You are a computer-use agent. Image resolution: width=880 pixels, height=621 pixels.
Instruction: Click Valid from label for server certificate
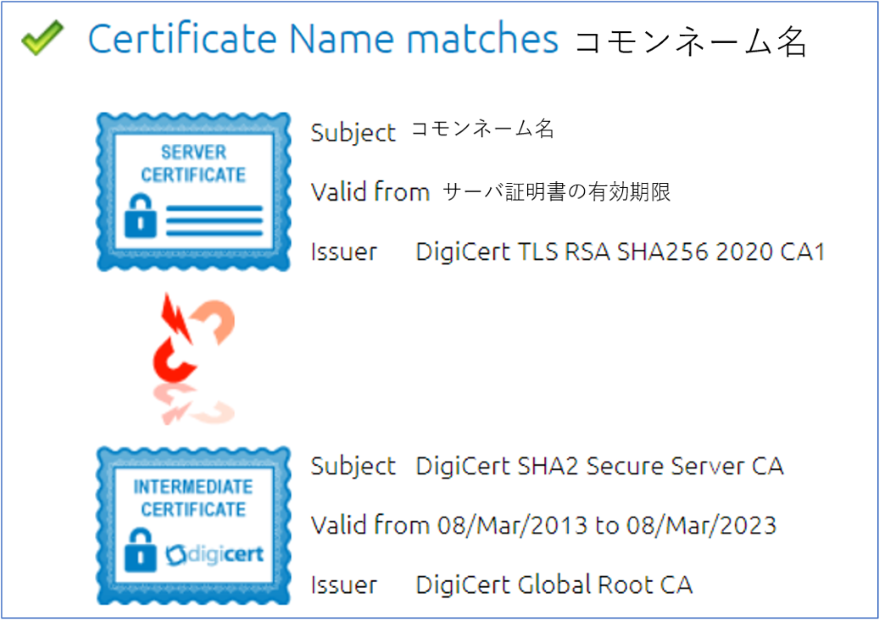point(370,192)
